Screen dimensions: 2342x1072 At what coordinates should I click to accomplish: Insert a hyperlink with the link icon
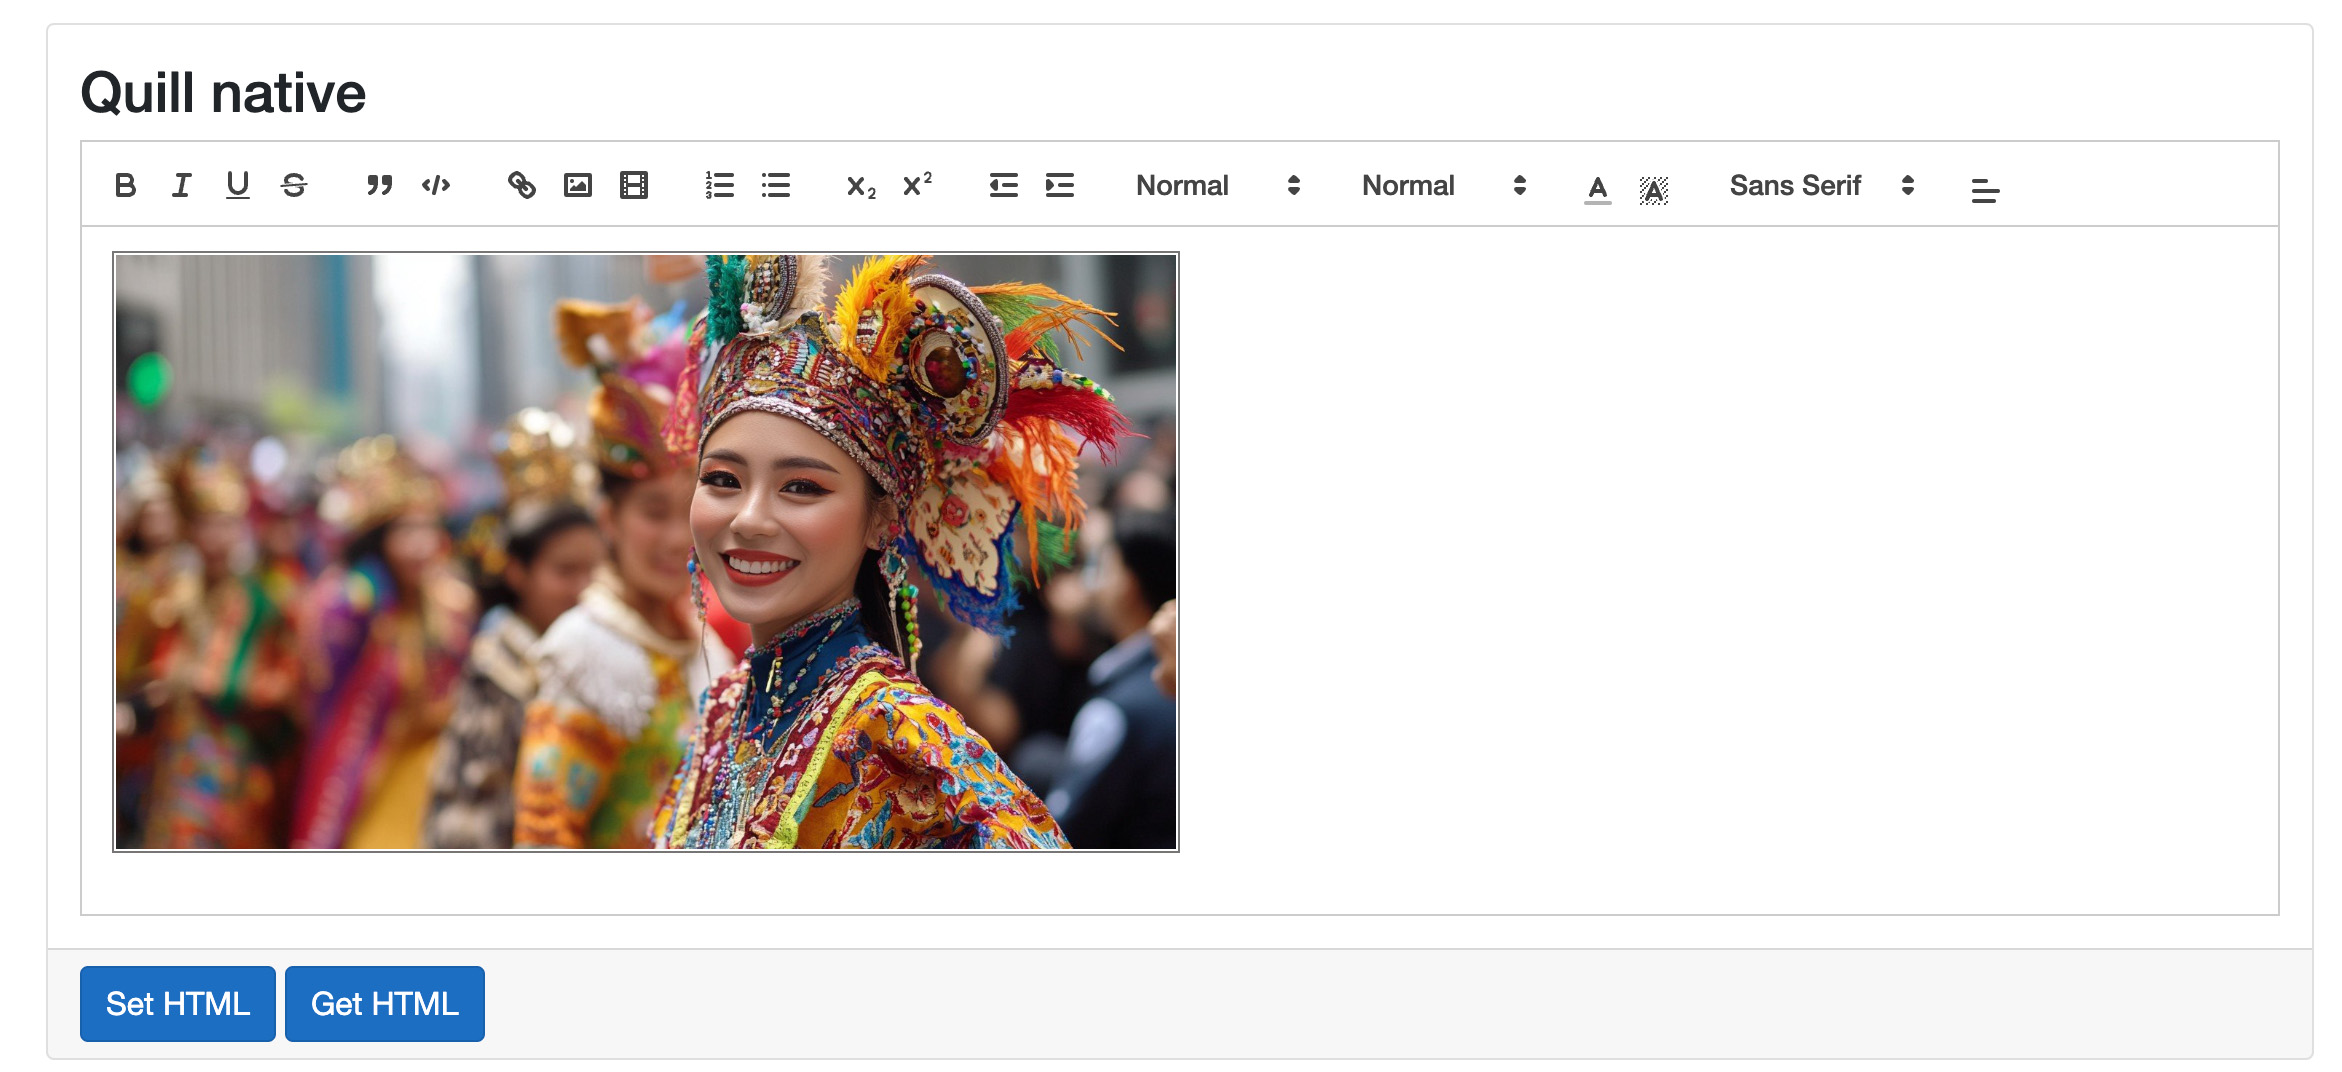(521, 185)
